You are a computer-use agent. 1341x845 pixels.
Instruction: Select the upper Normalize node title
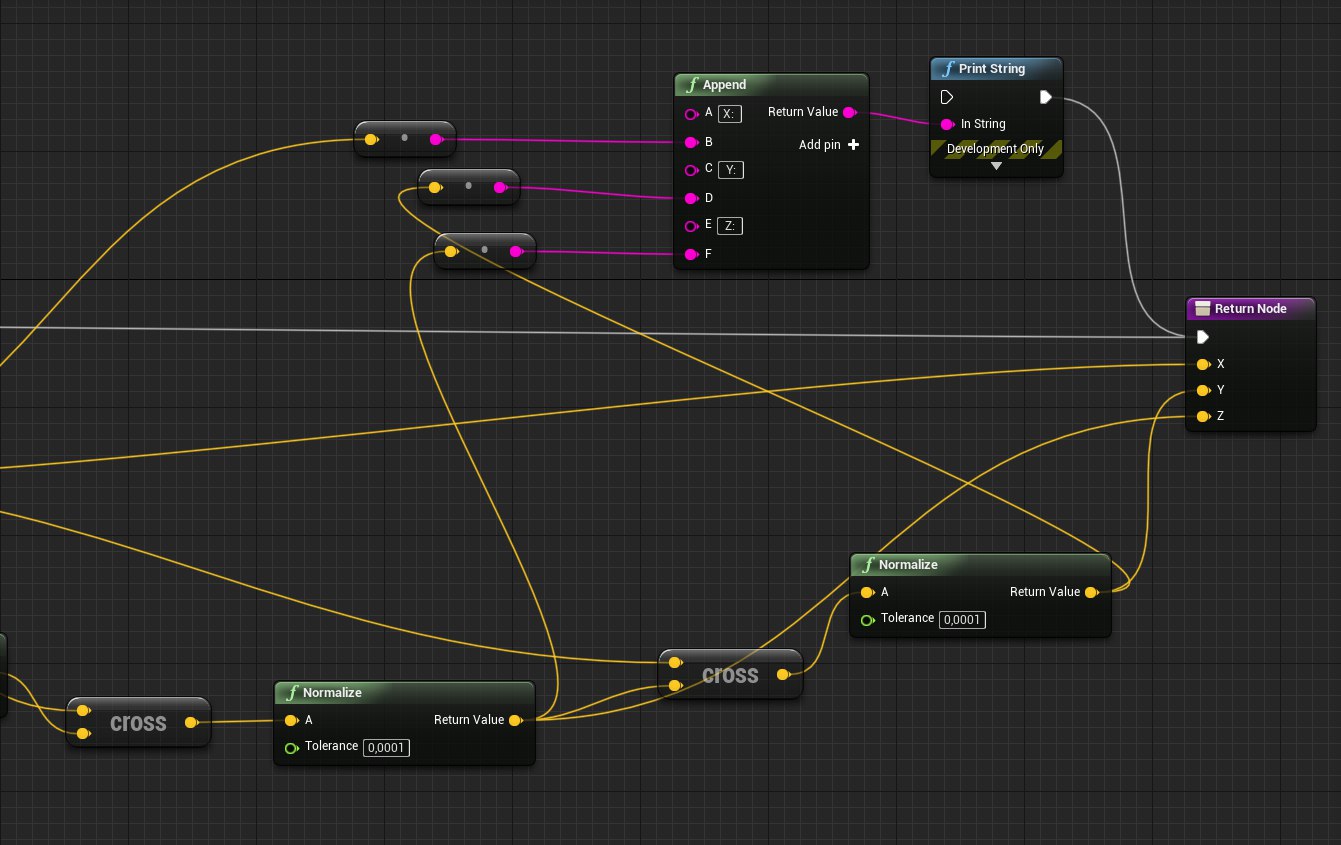pyautogui.click(x=908, y=565)
